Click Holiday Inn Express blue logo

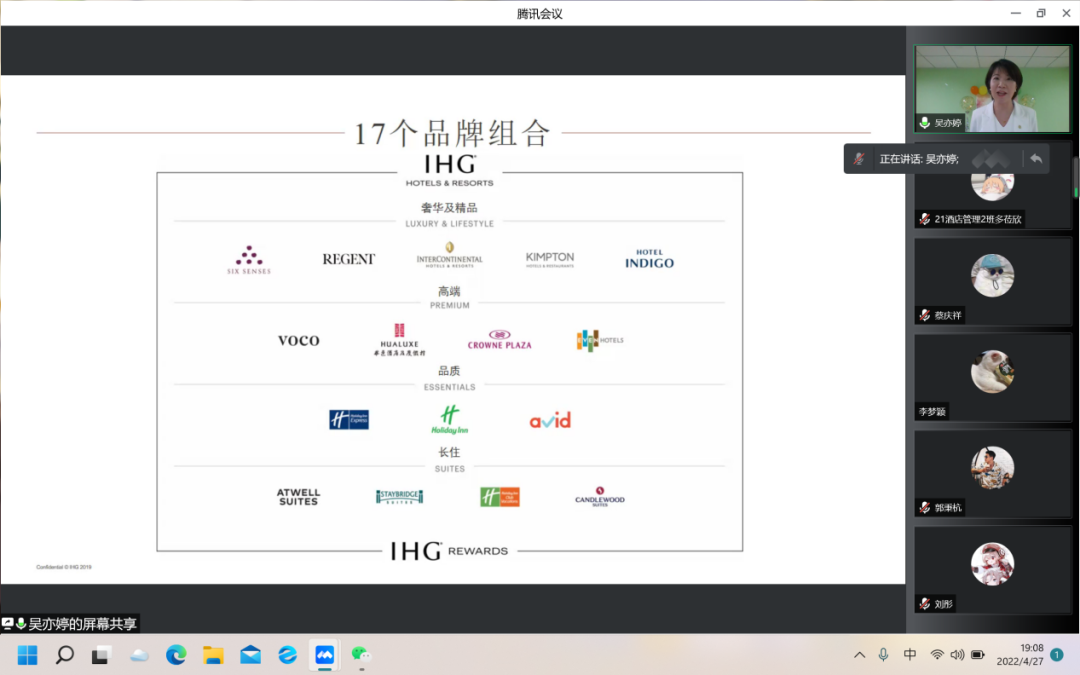point(349,419)
